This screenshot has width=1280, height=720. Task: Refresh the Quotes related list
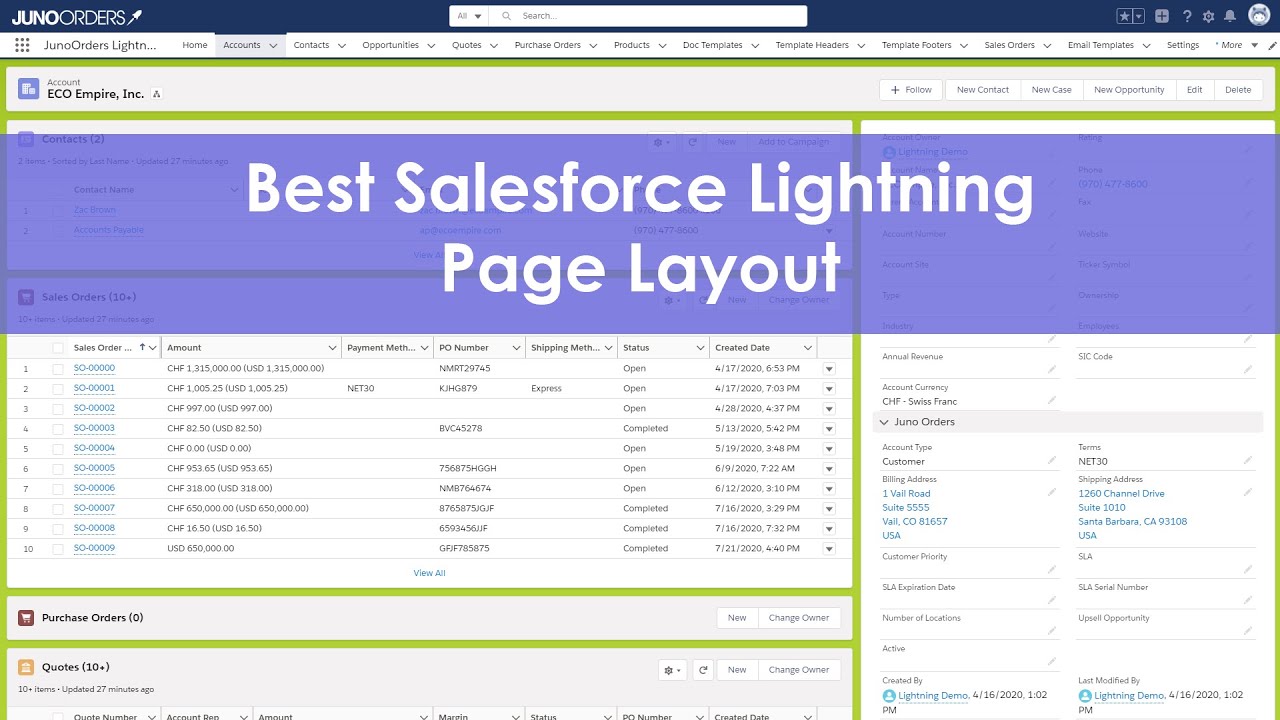[x=703, y=670]
